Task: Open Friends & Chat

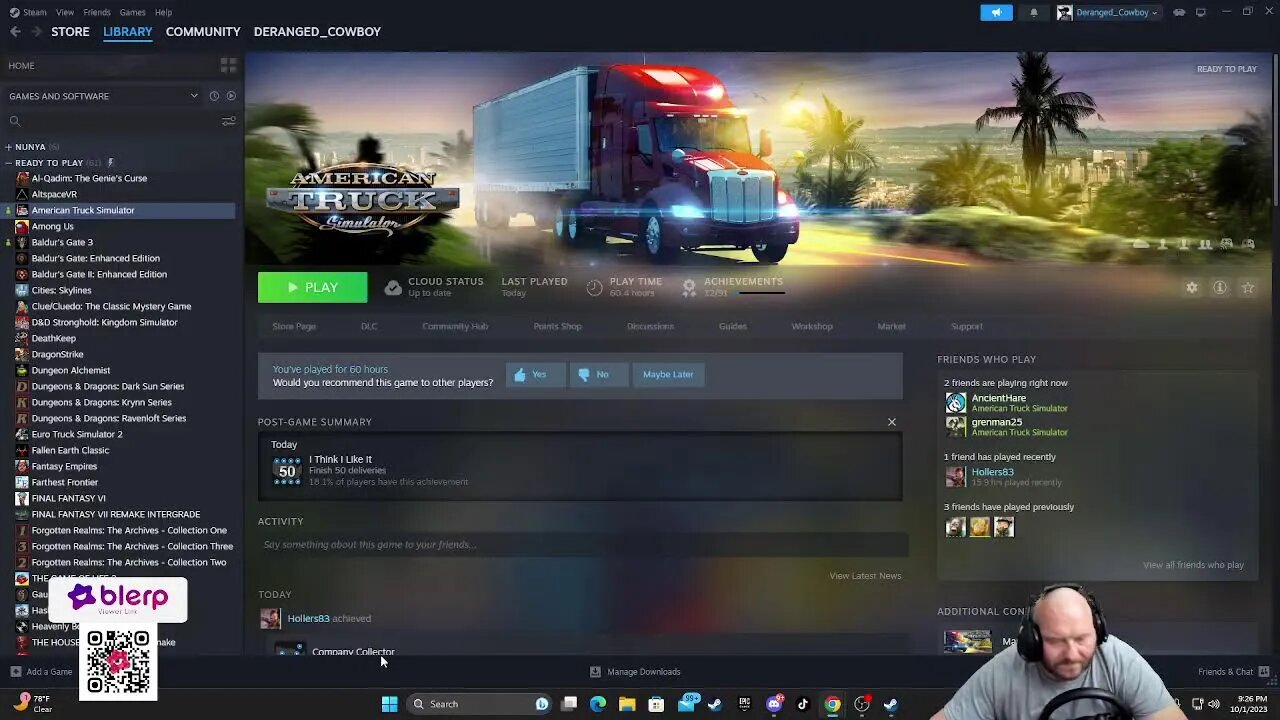Action: click(x=1233, y=672)
